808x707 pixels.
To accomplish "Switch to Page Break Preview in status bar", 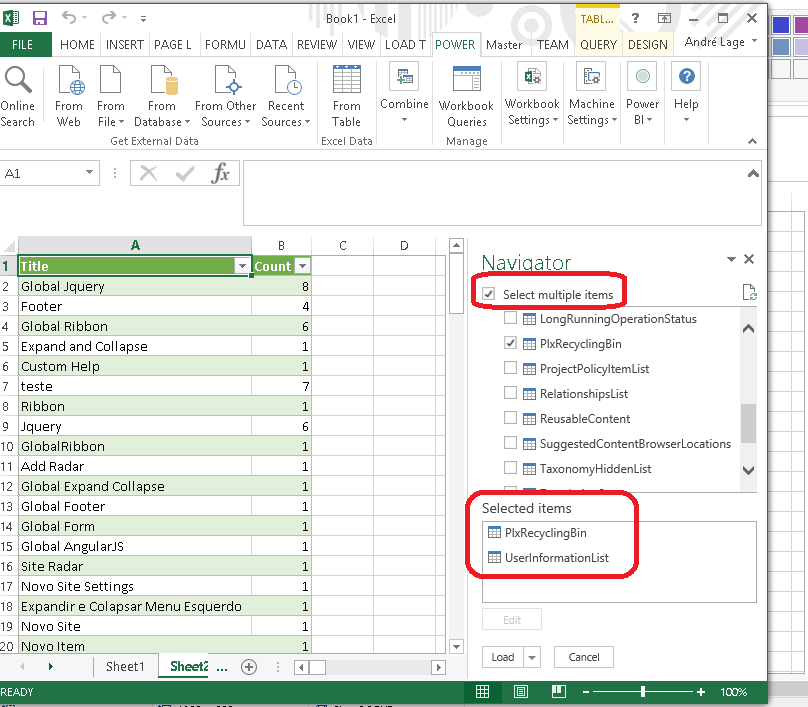I will [x=559, y=692].
